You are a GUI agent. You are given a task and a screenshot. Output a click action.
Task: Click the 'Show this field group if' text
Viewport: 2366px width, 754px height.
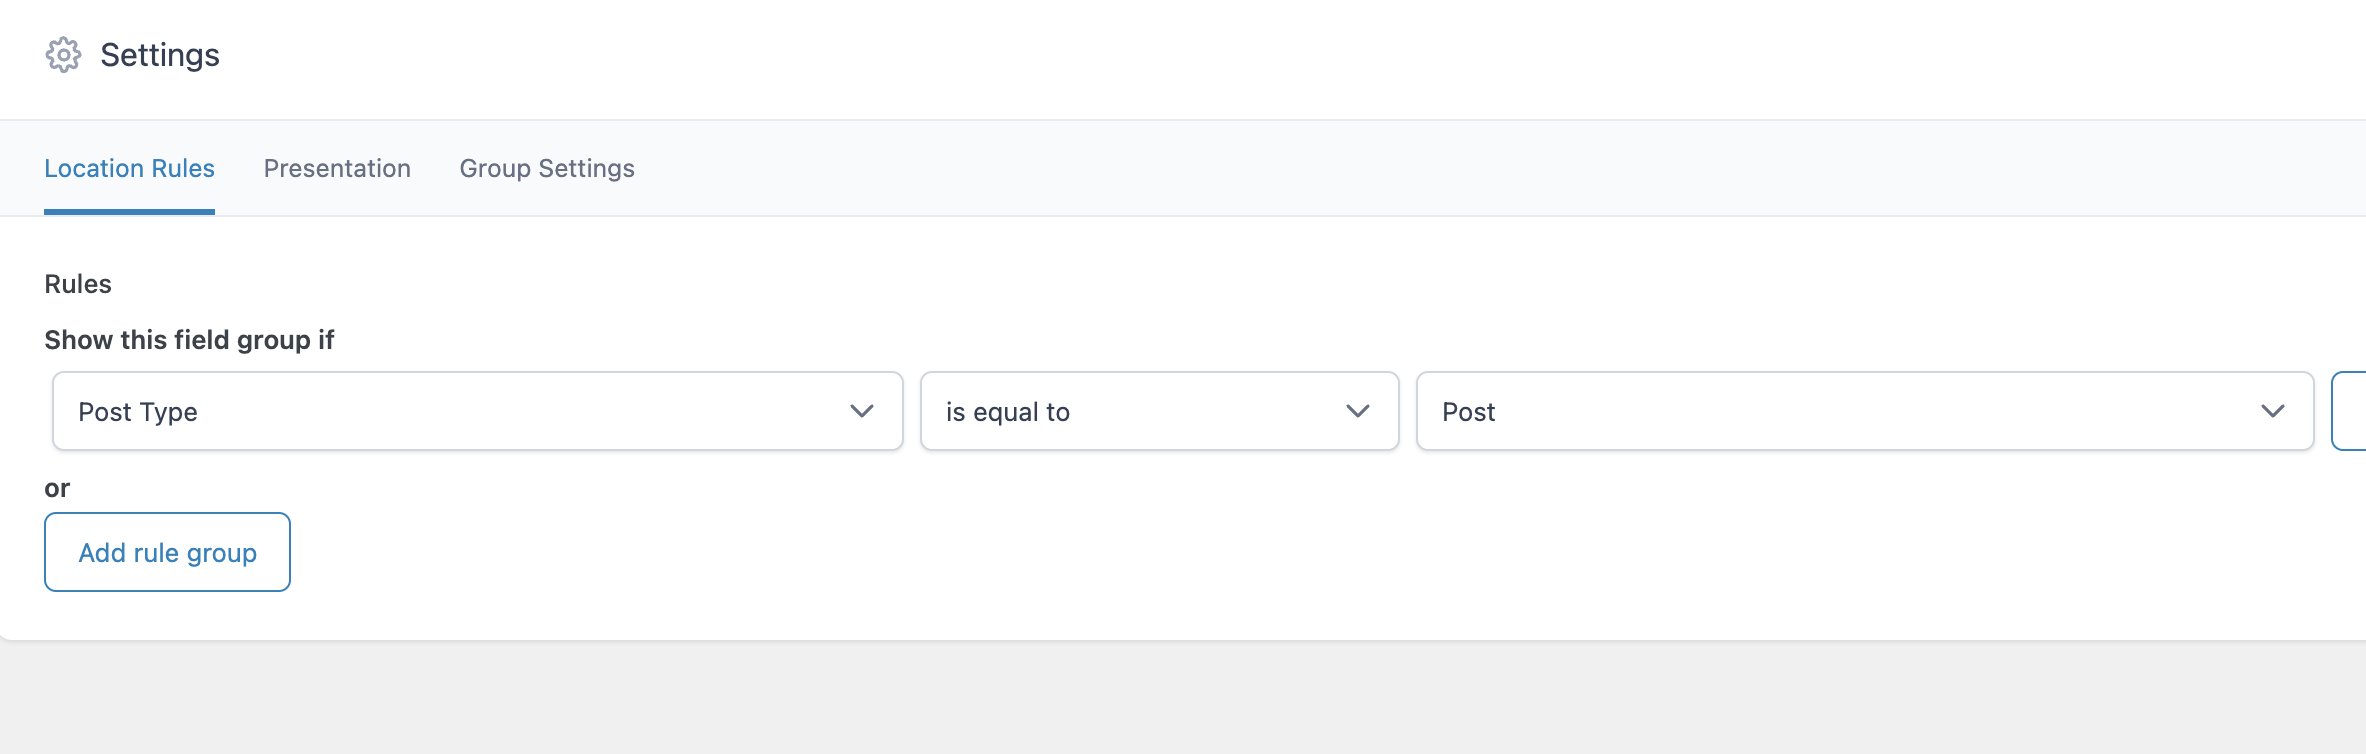189,340
